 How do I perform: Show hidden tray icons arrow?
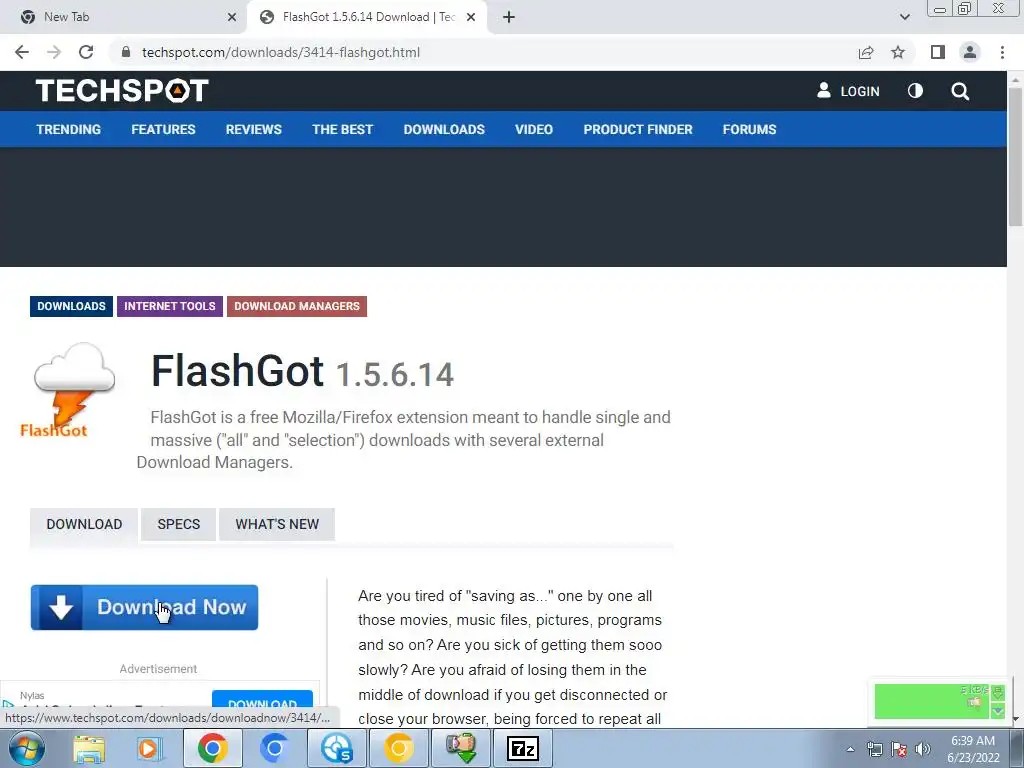[x=850, y=749]
